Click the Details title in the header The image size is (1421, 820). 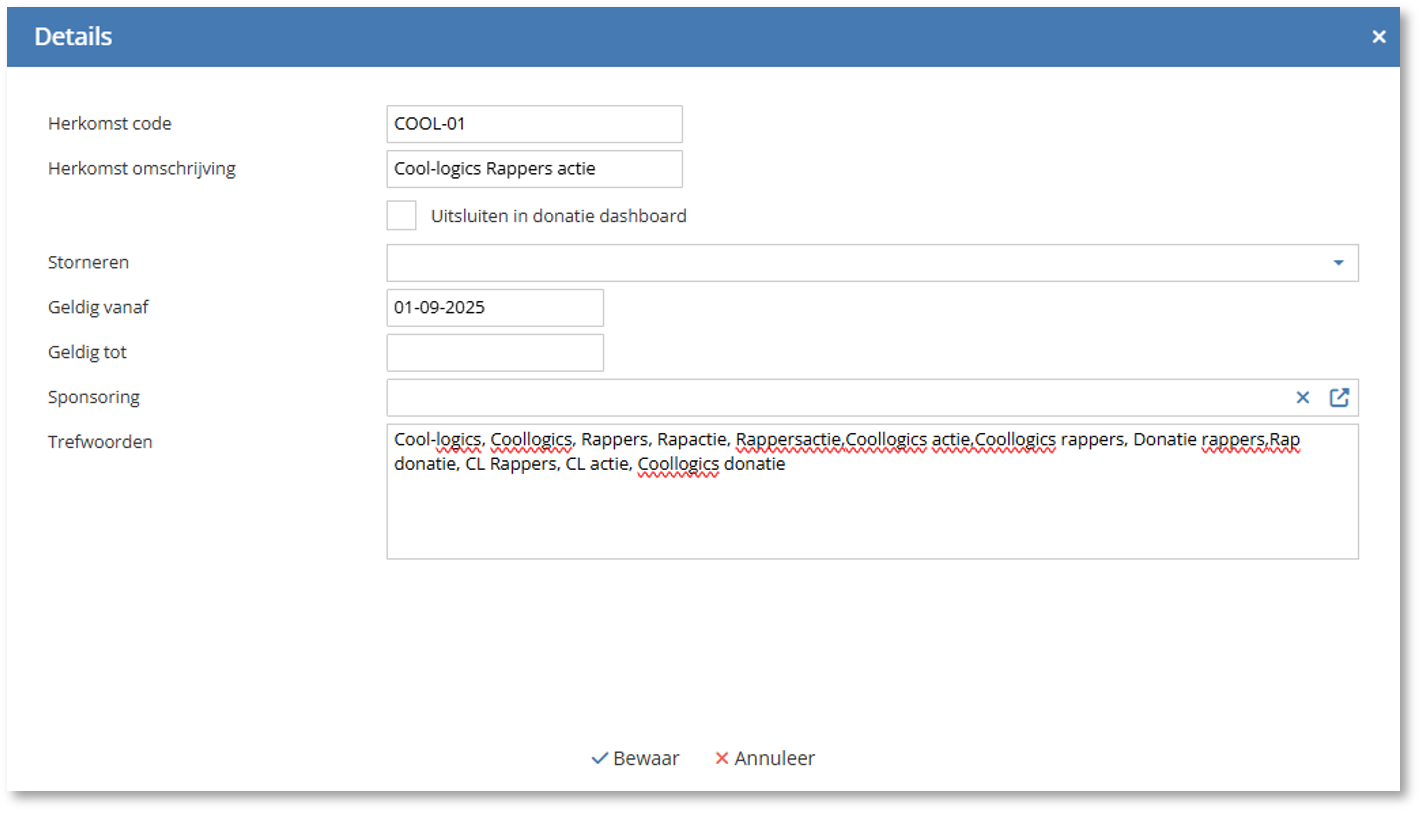[73, 37]
